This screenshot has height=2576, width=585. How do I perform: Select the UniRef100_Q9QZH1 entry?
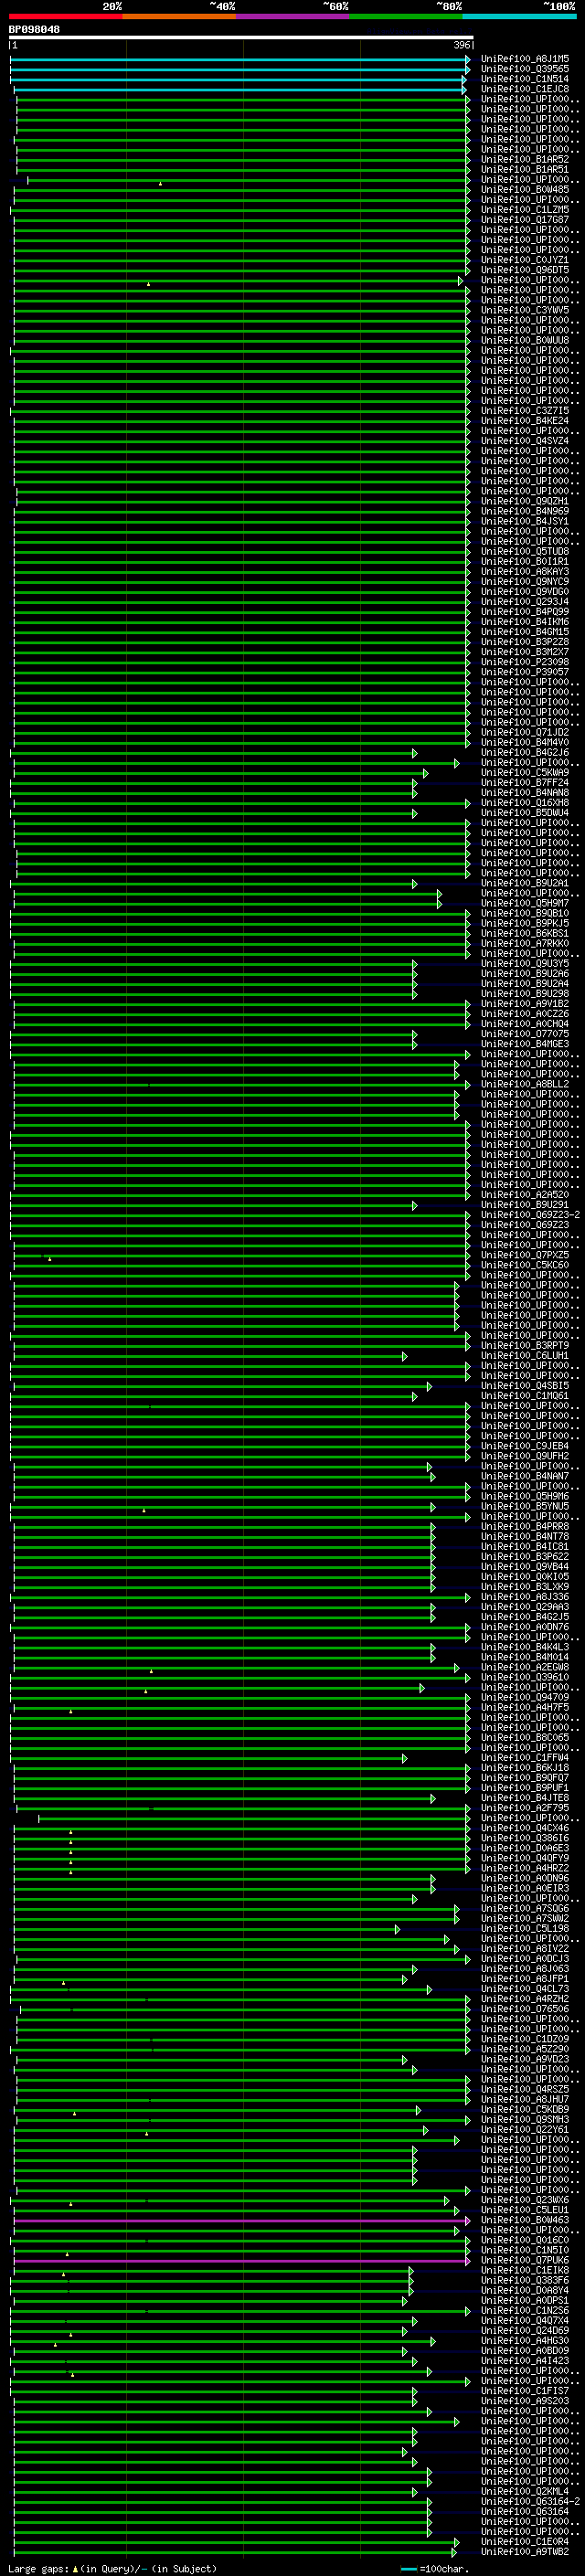tap(525, 501)
